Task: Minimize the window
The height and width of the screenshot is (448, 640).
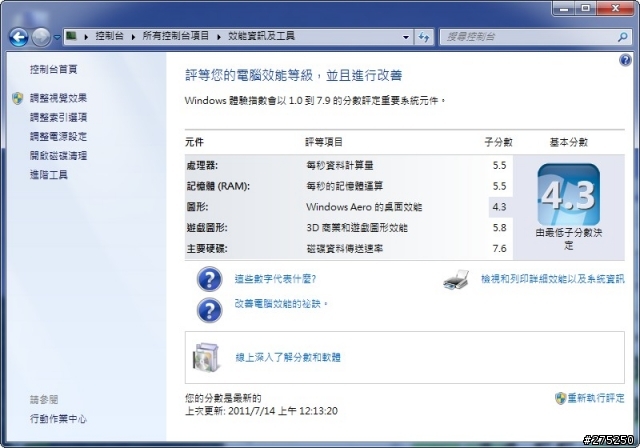Action: pyautogui.click(x=564, y=8)
